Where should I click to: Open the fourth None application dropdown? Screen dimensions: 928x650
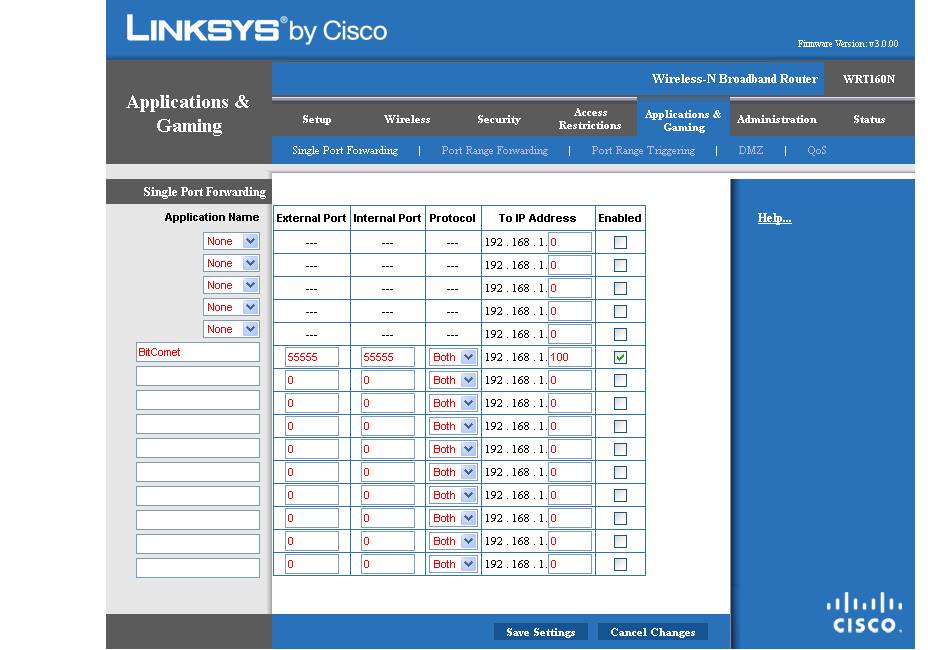point(231,307)
